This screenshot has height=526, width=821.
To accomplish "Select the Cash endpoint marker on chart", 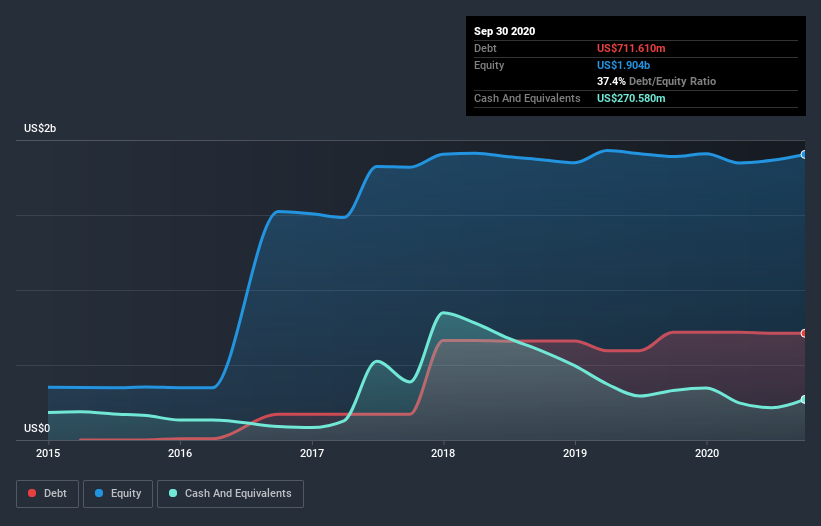I will [x=804, y=399].
